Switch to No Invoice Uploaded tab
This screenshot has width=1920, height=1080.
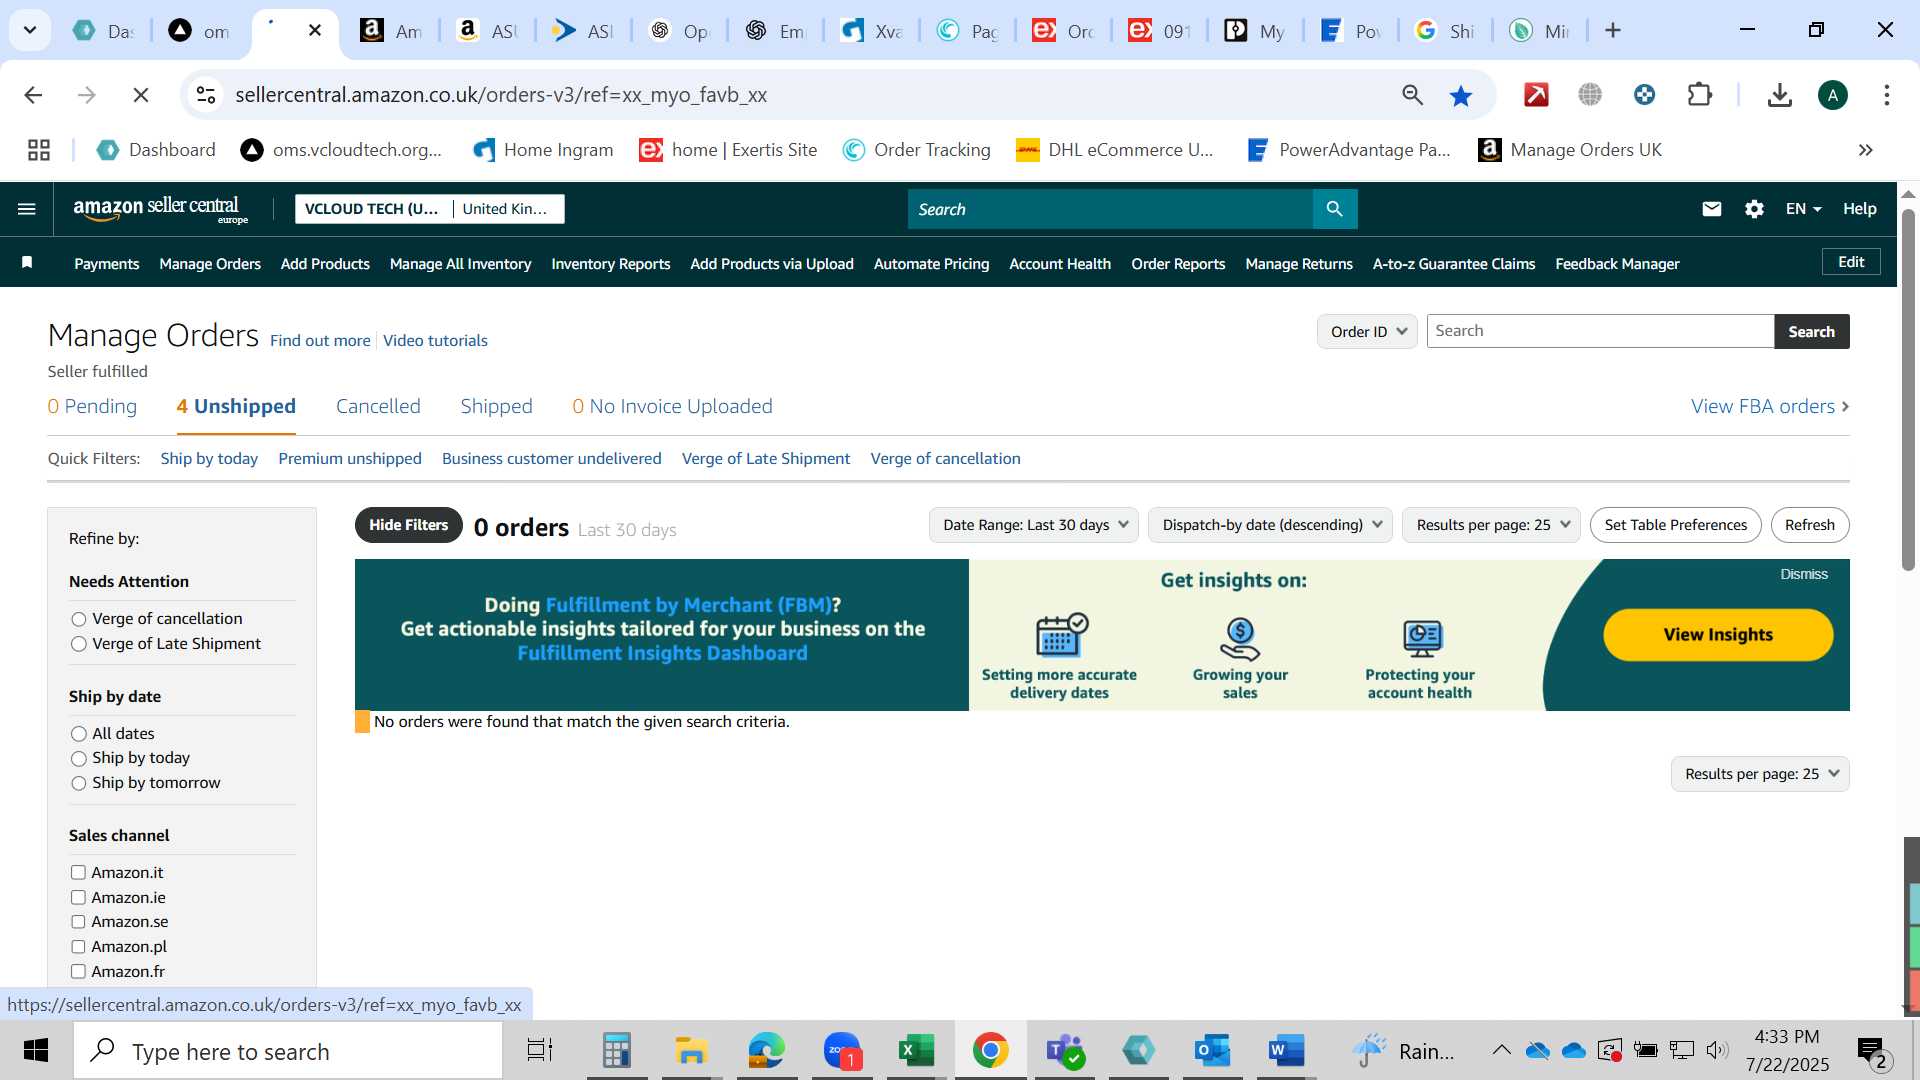pos(672,407)
